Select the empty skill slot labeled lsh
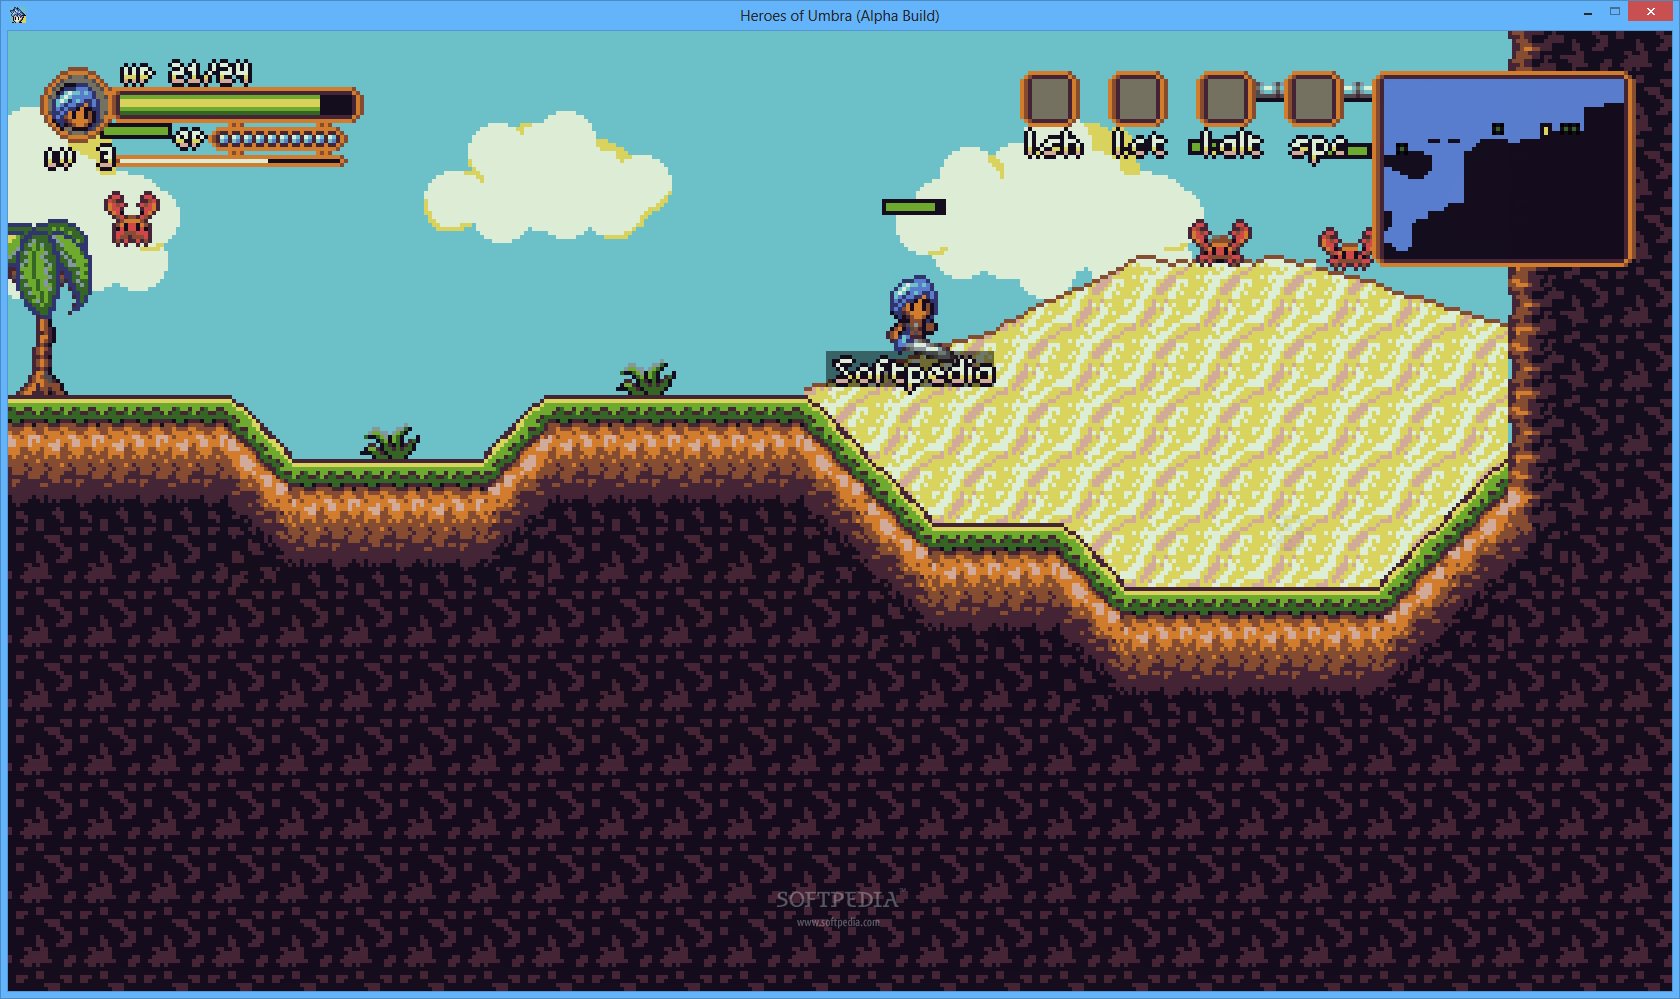The height and width of the screenshot is (999, 1680). click(1049, 99)
